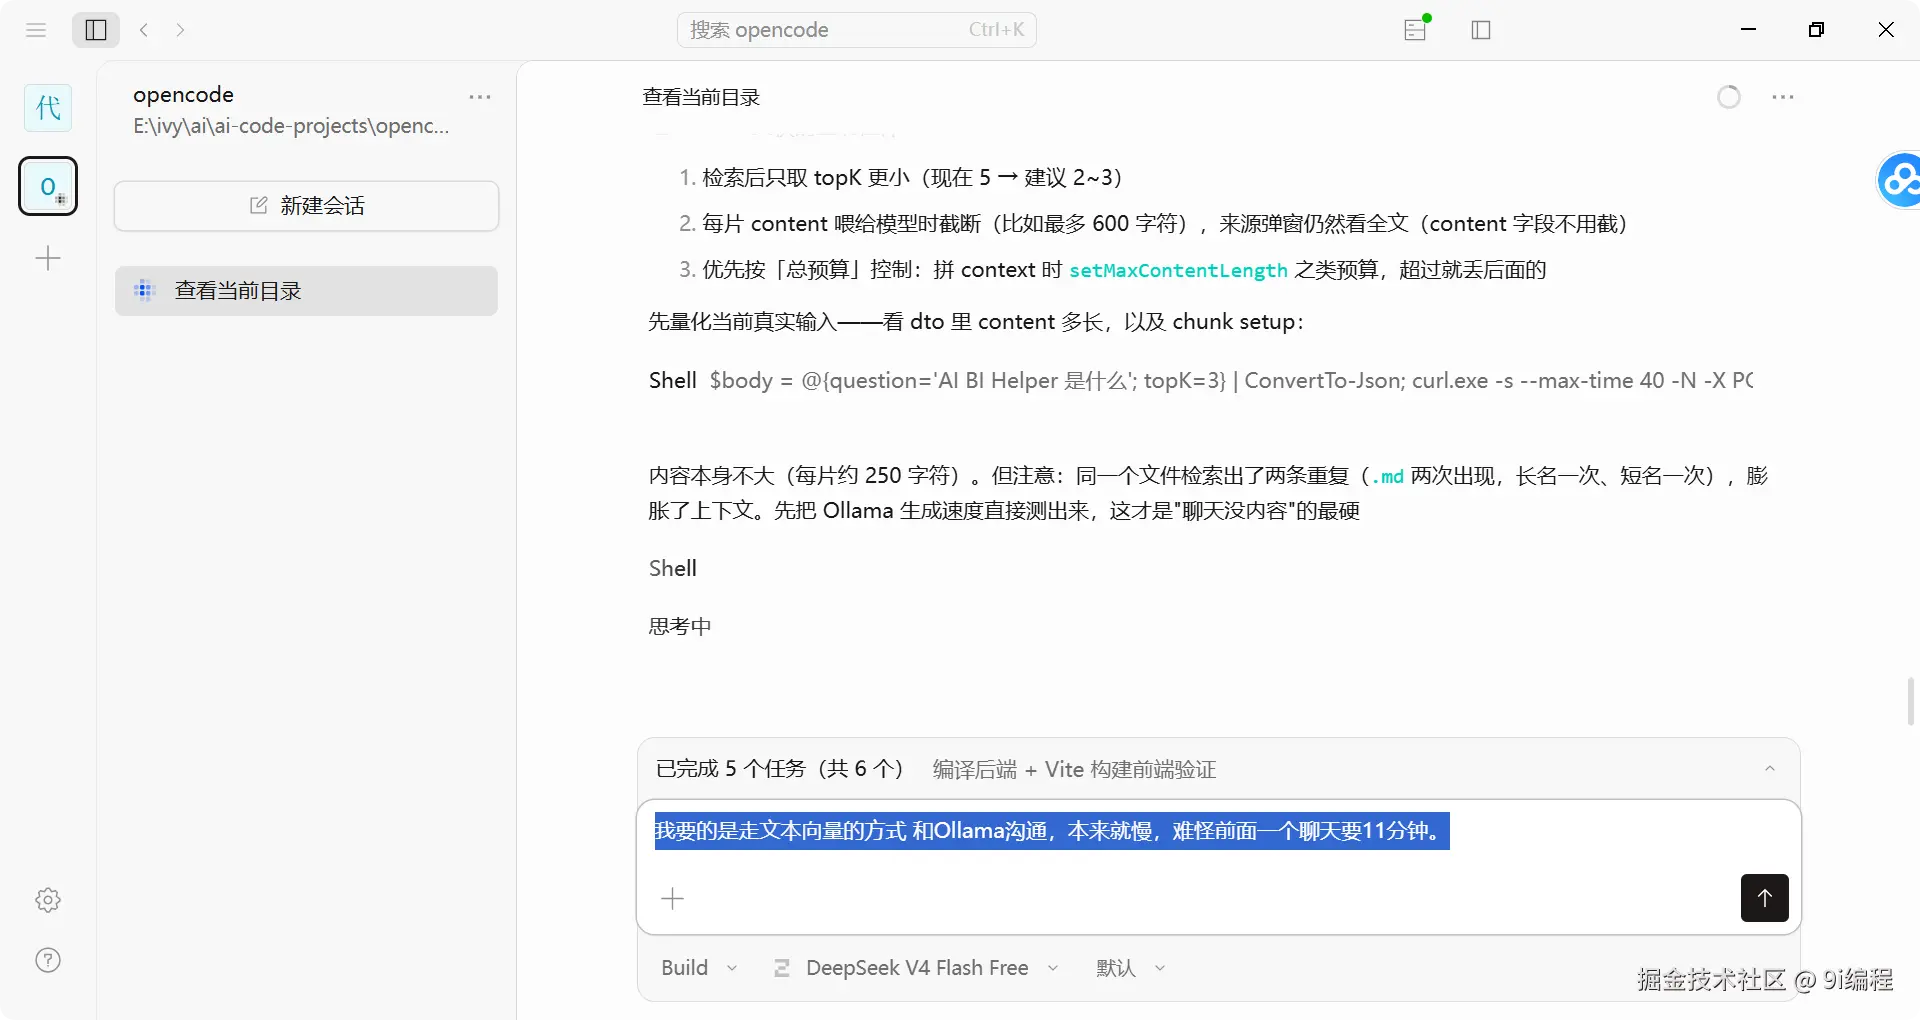
Task: Collapse the task progress panel chevron
Action: 1770,769
